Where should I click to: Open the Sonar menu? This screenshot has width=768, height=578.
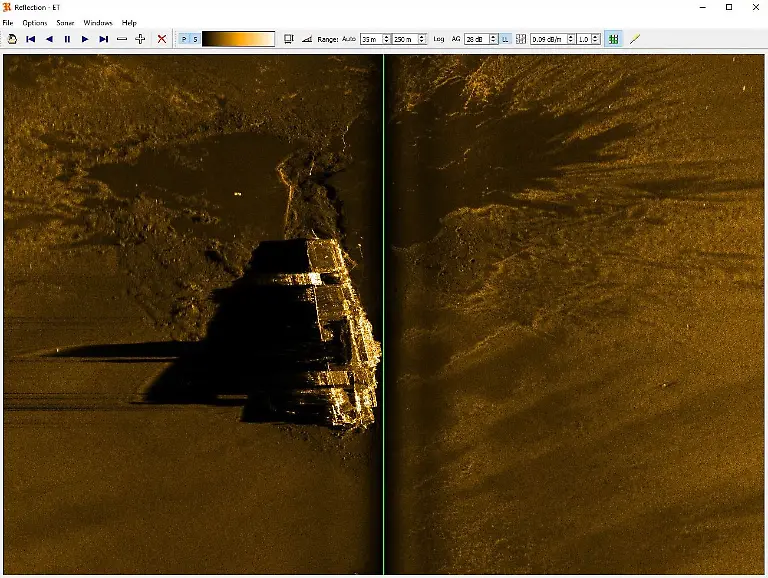click(x=65, y=22)
